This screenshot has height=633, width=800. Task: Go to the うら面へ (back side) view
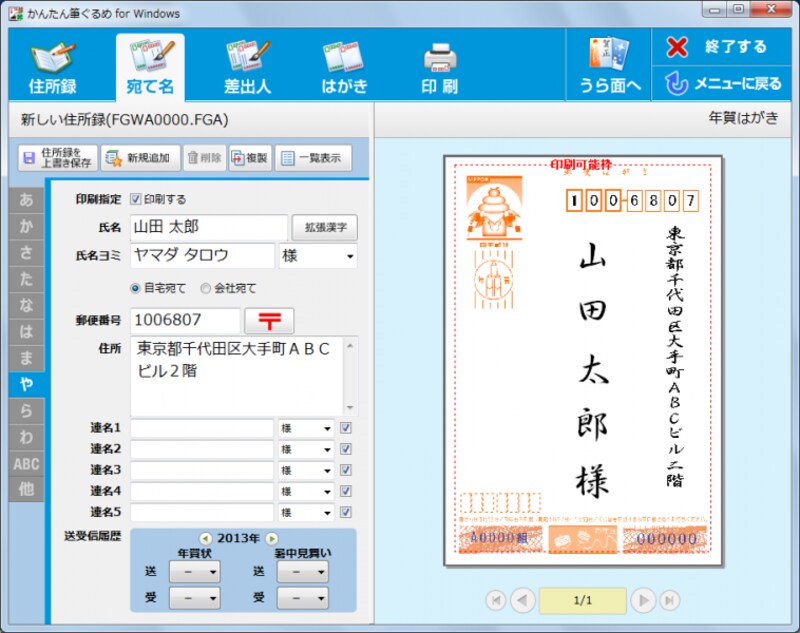(x=608, y=64)
